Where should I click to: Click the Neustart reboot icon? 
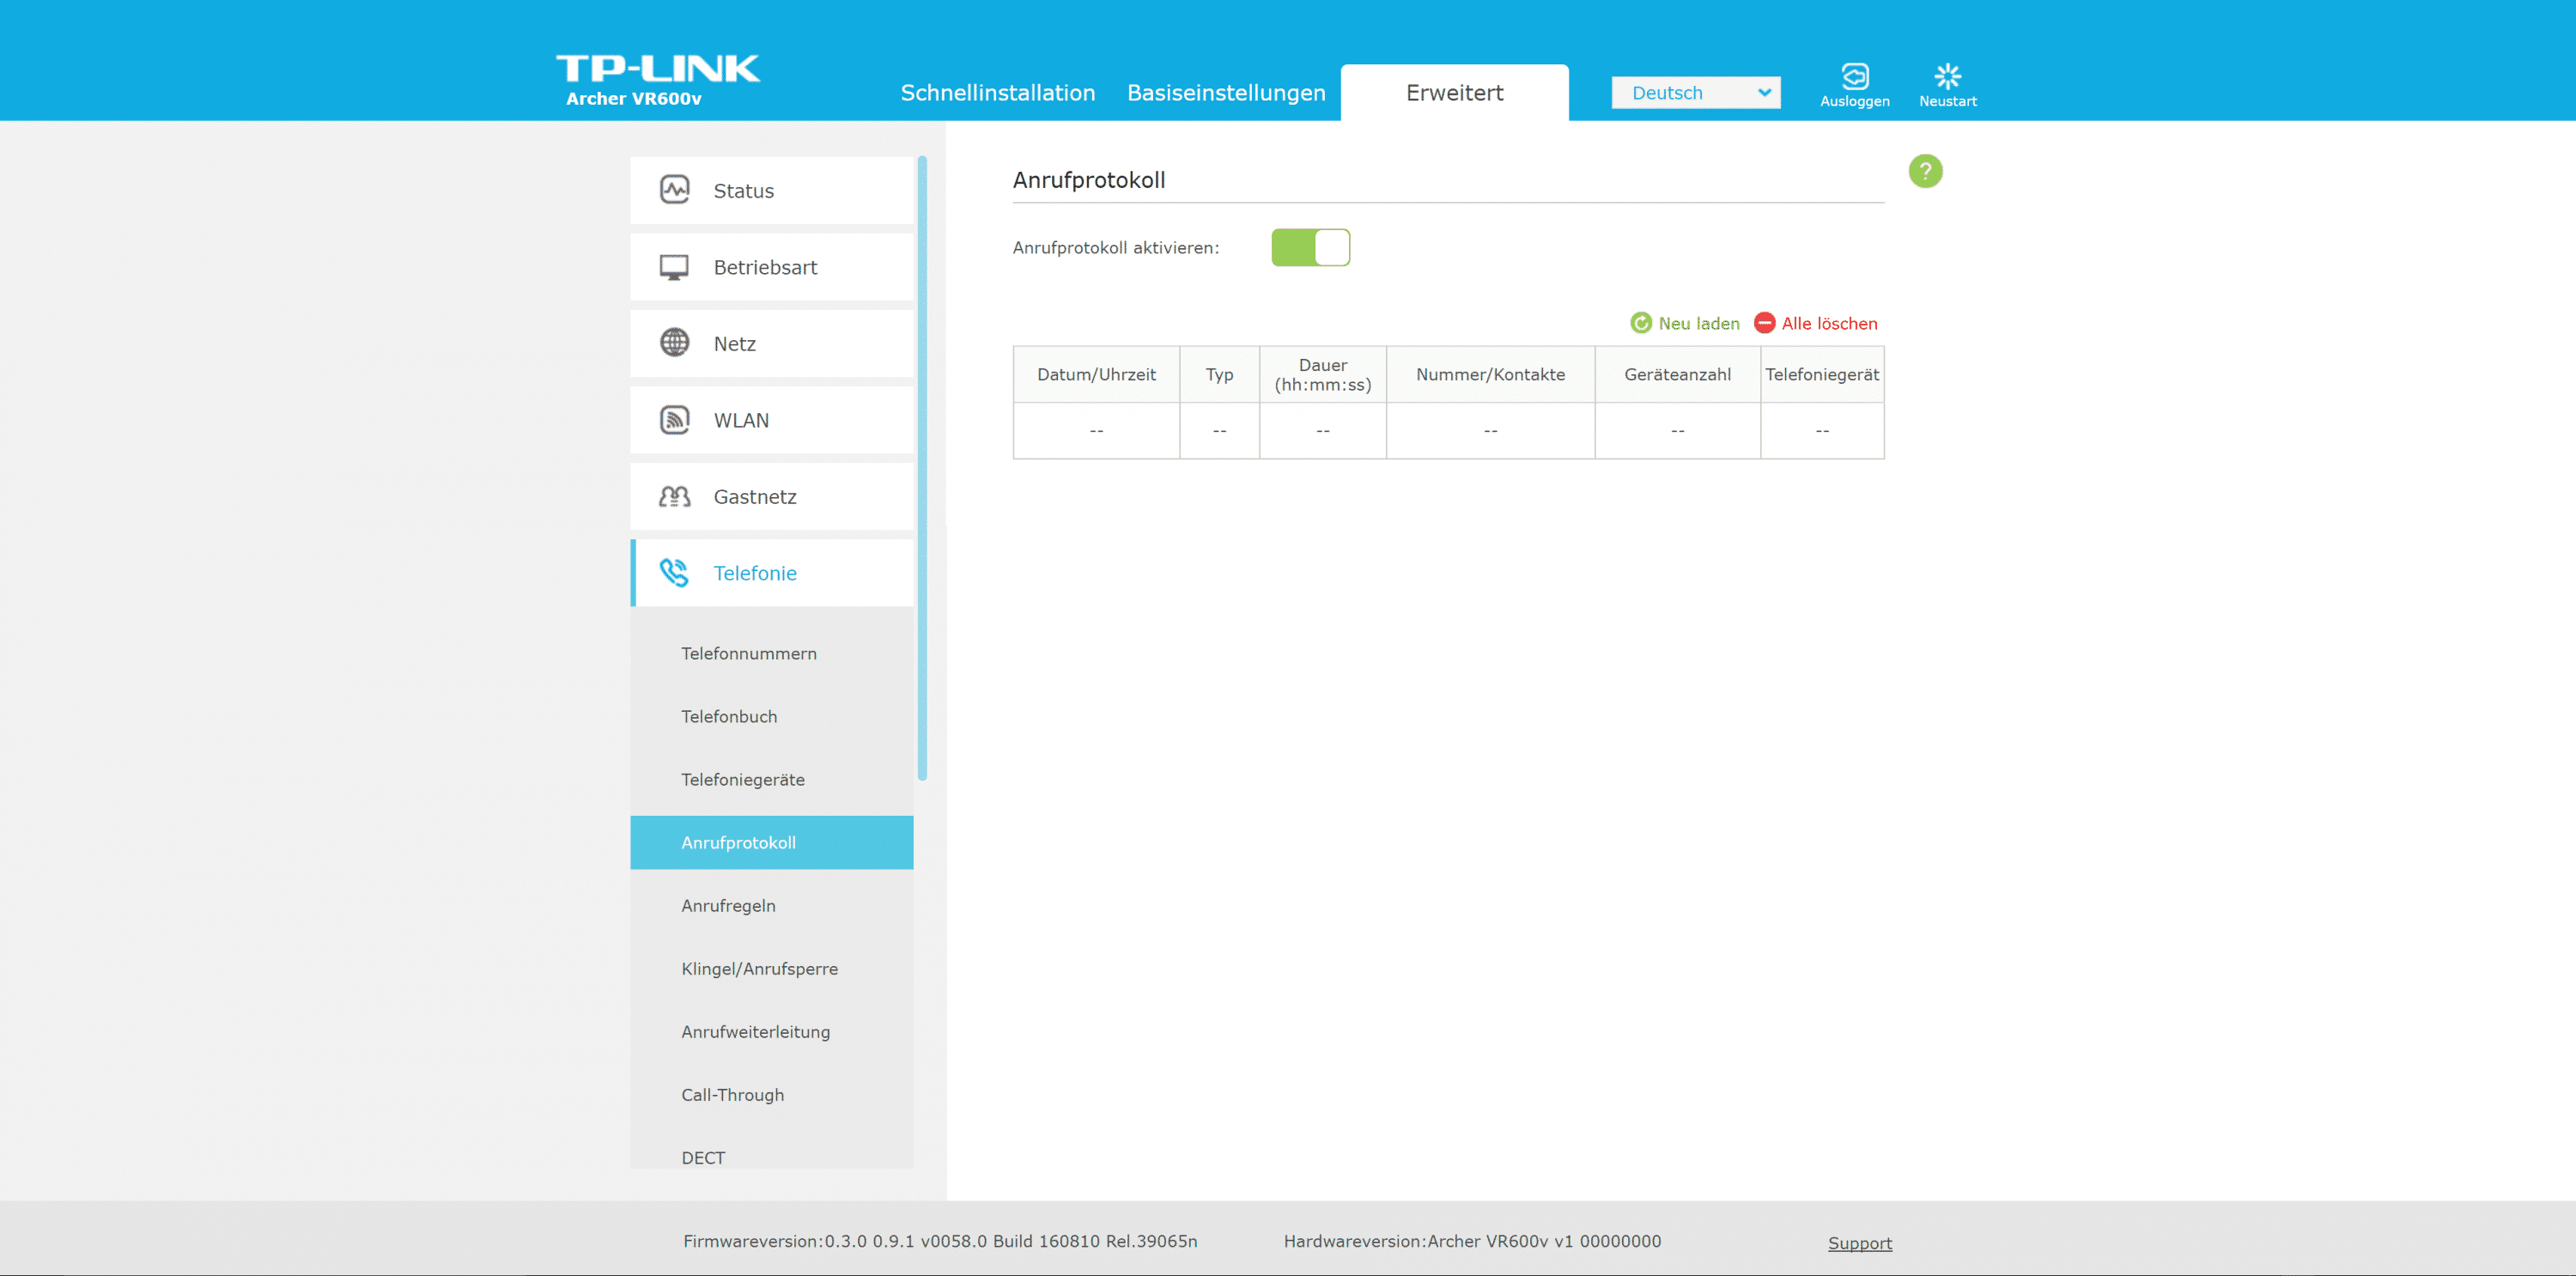pyautogui.click(x=1947, y=77)
